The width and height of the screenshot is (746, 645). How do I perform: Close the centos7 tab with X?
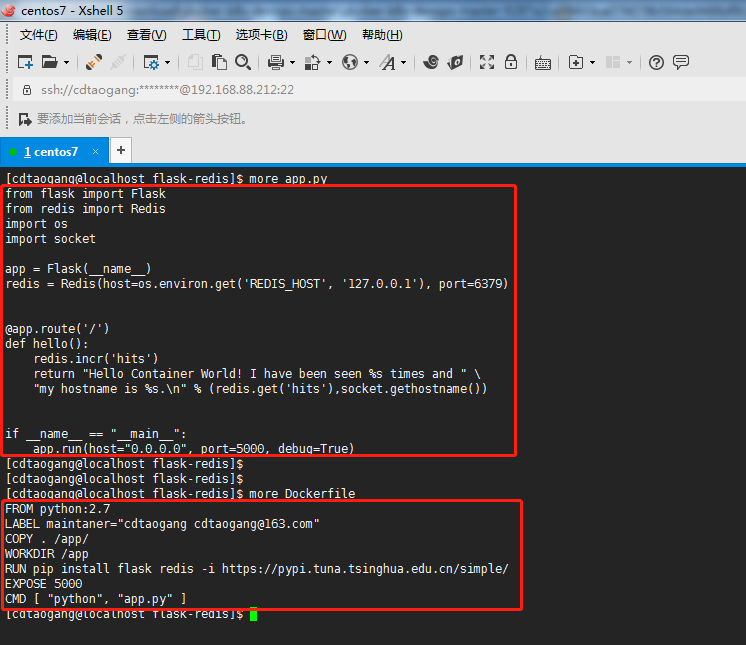pos(96,151)
